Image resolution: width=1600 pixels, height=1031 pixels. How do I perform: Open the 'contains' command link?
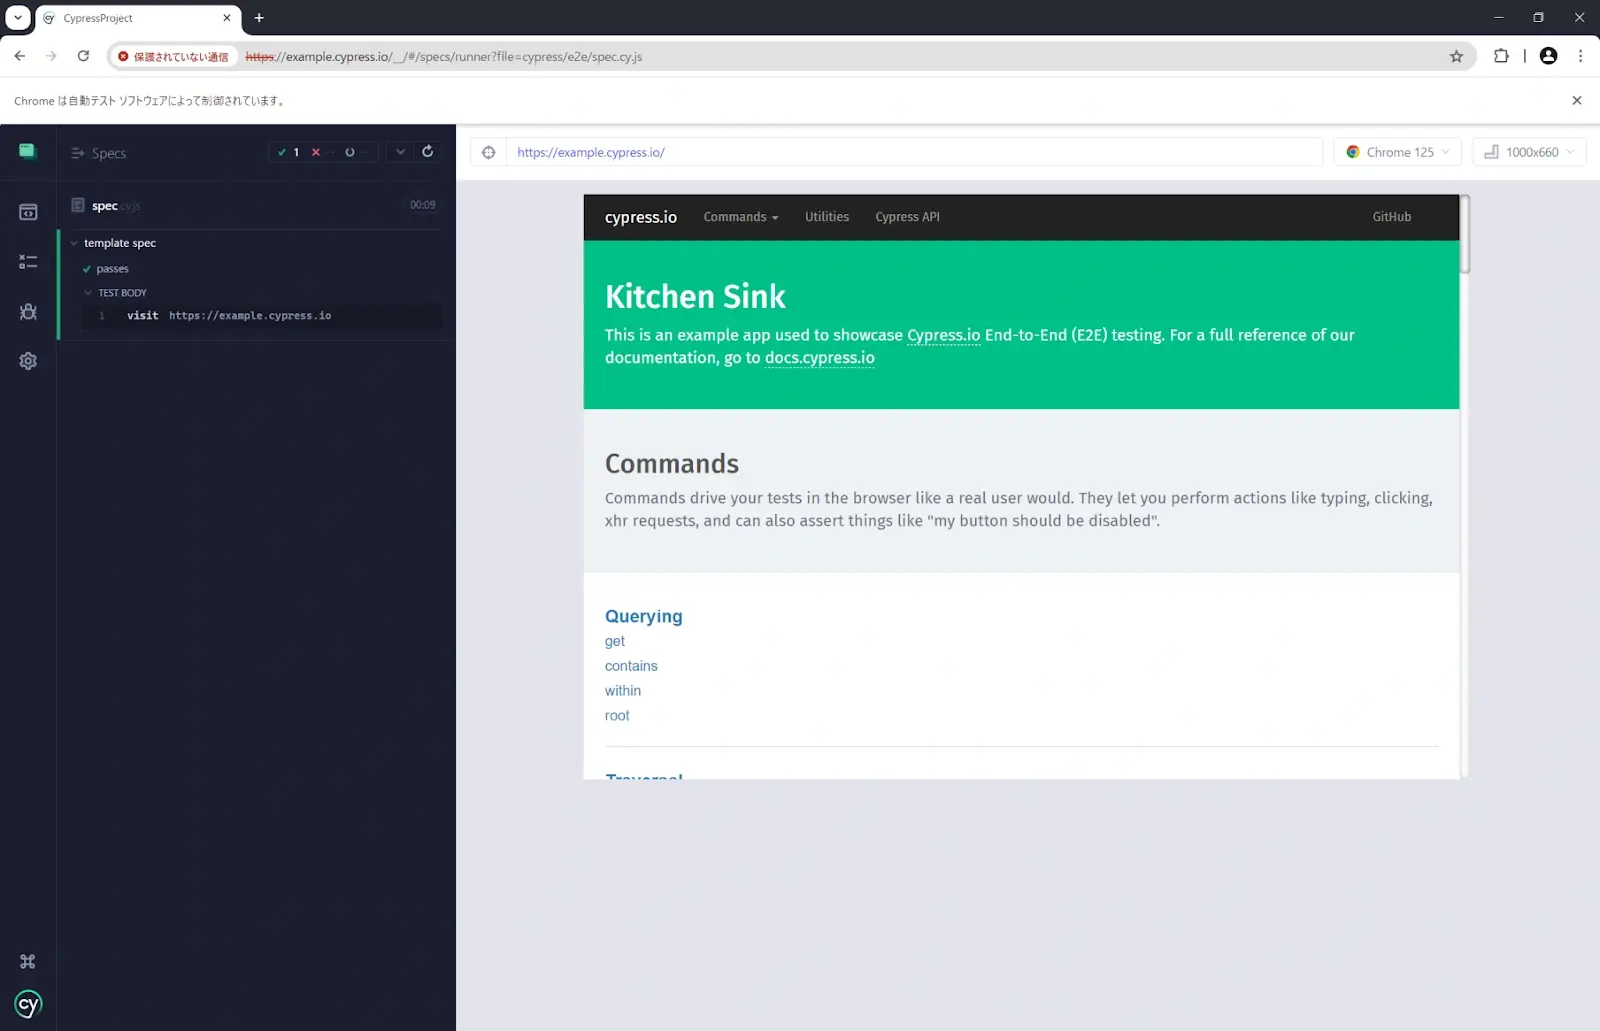[x=631, y=666]
